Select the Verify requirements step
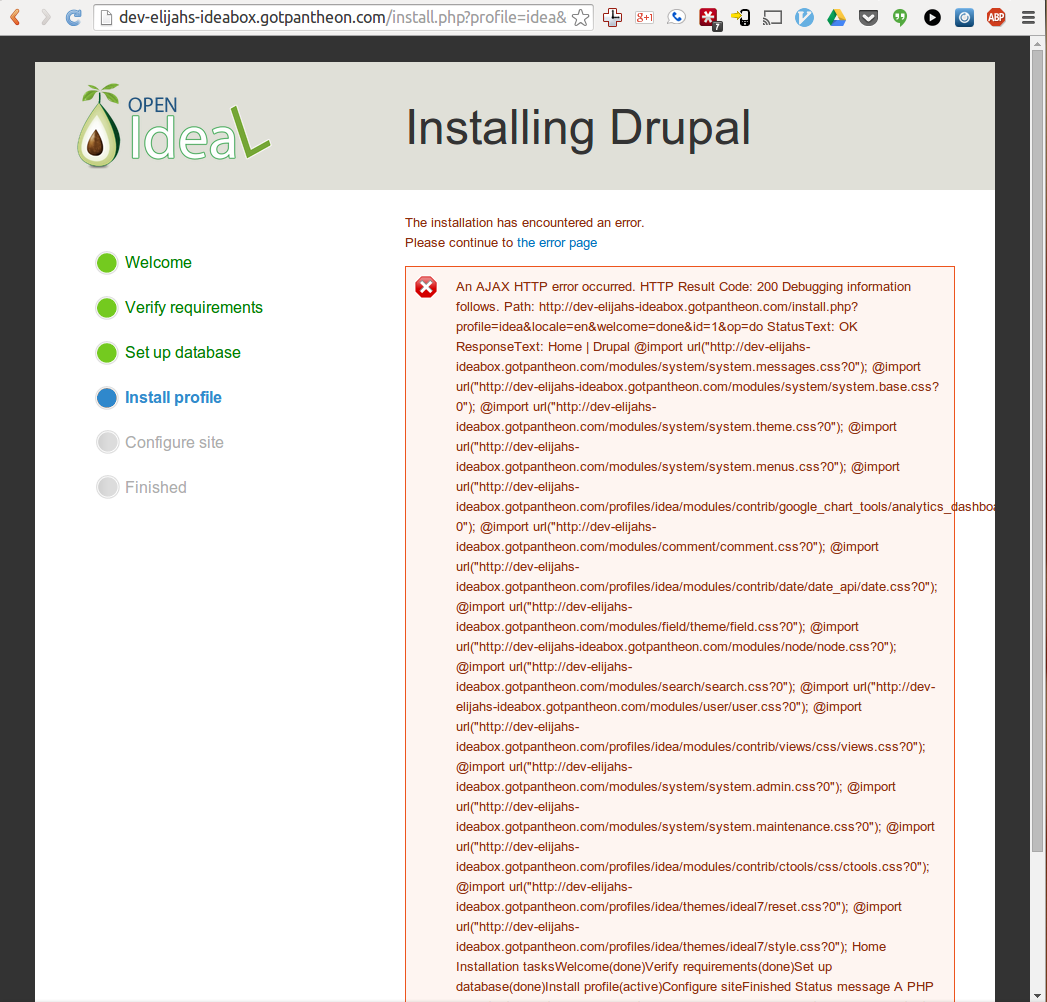The height and width of the screenshot is (1002, 1047). (x=194, y=307)
